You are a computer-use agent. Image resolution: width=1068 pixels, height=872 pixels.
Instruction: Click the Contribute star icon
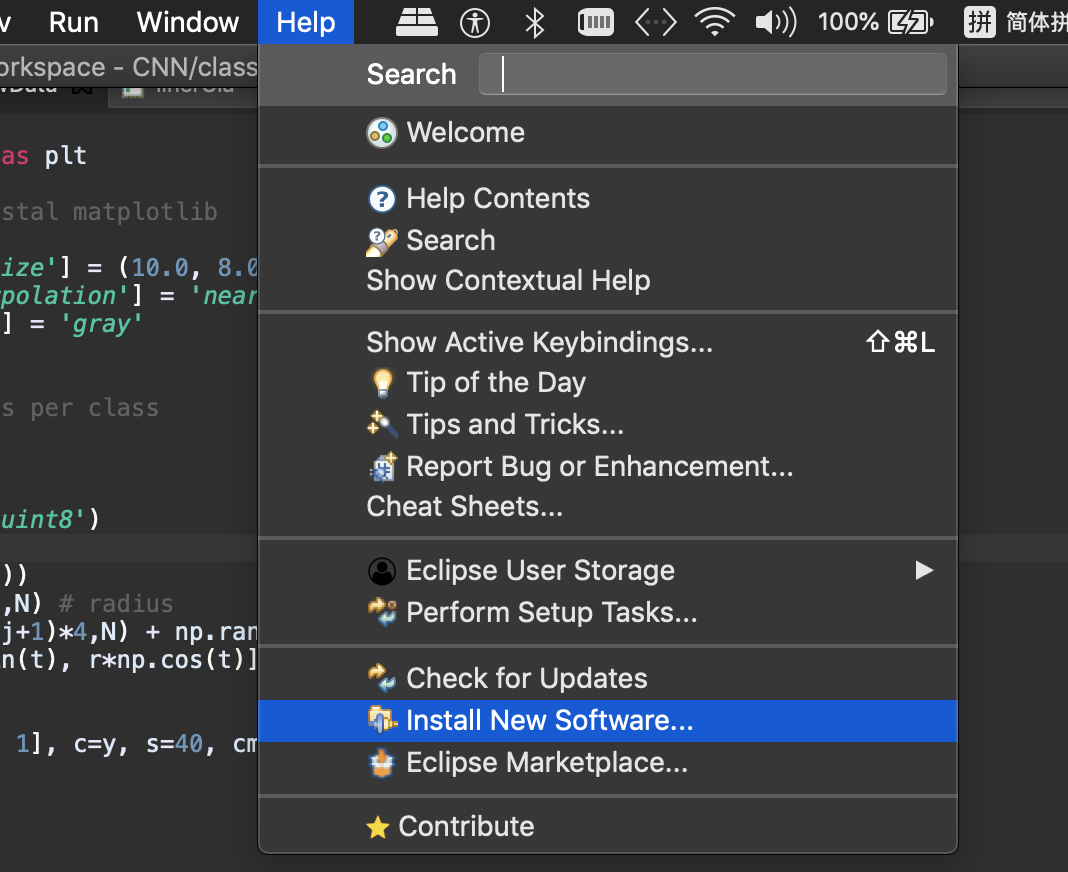click(377, 827)
